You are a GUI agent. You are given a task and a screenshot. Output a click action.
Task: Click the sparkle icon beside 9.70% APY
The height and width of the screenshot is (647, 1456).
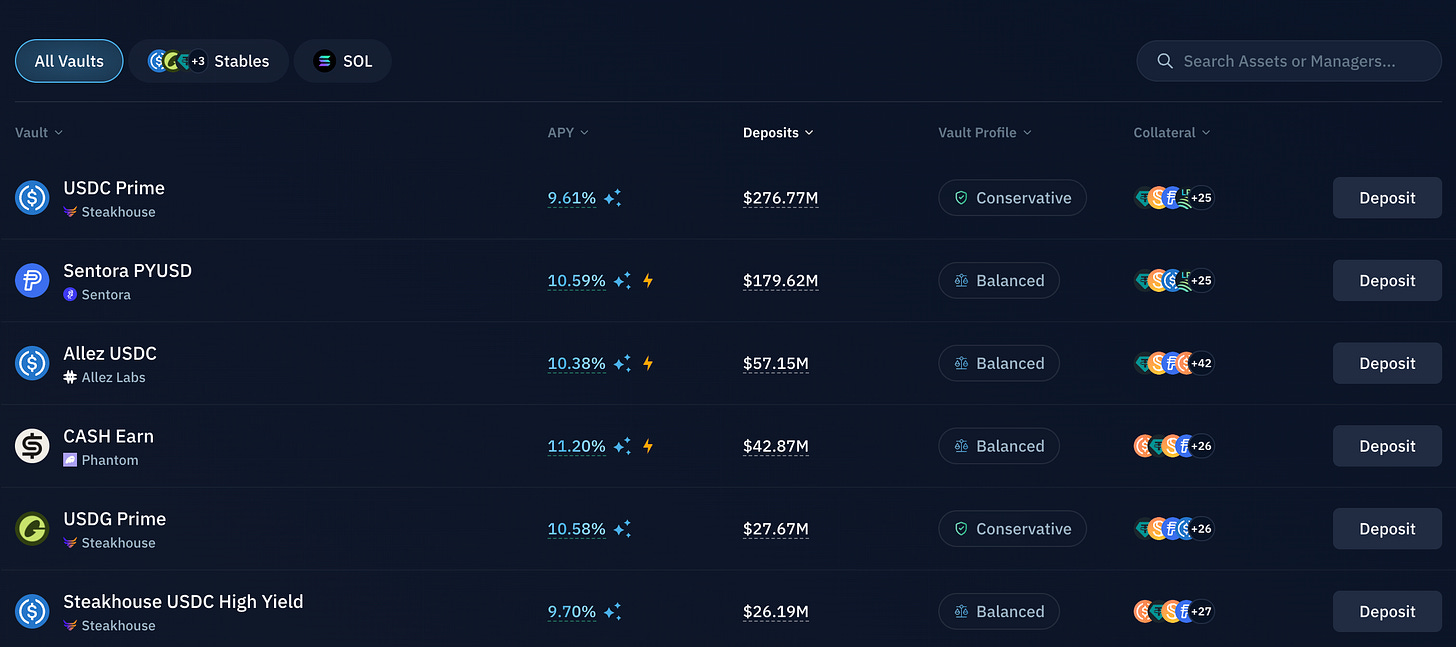[x=612, y=612]
